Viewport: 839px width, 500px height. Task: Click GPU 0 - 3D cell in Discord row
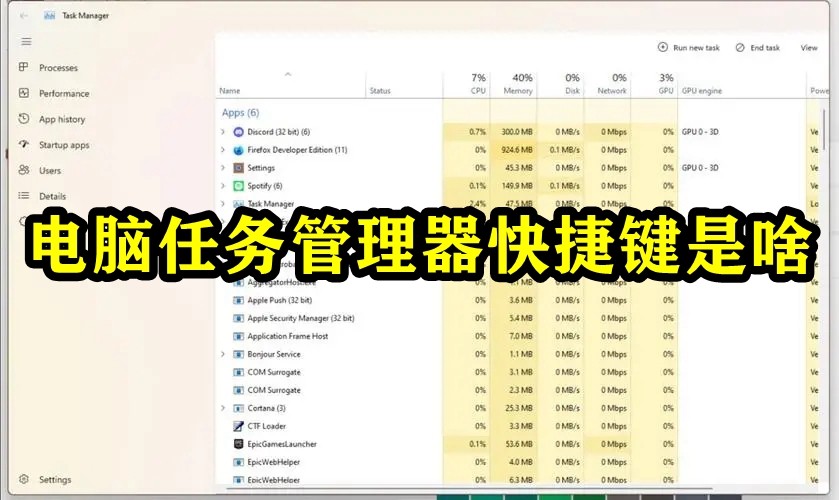click(700, 132)
